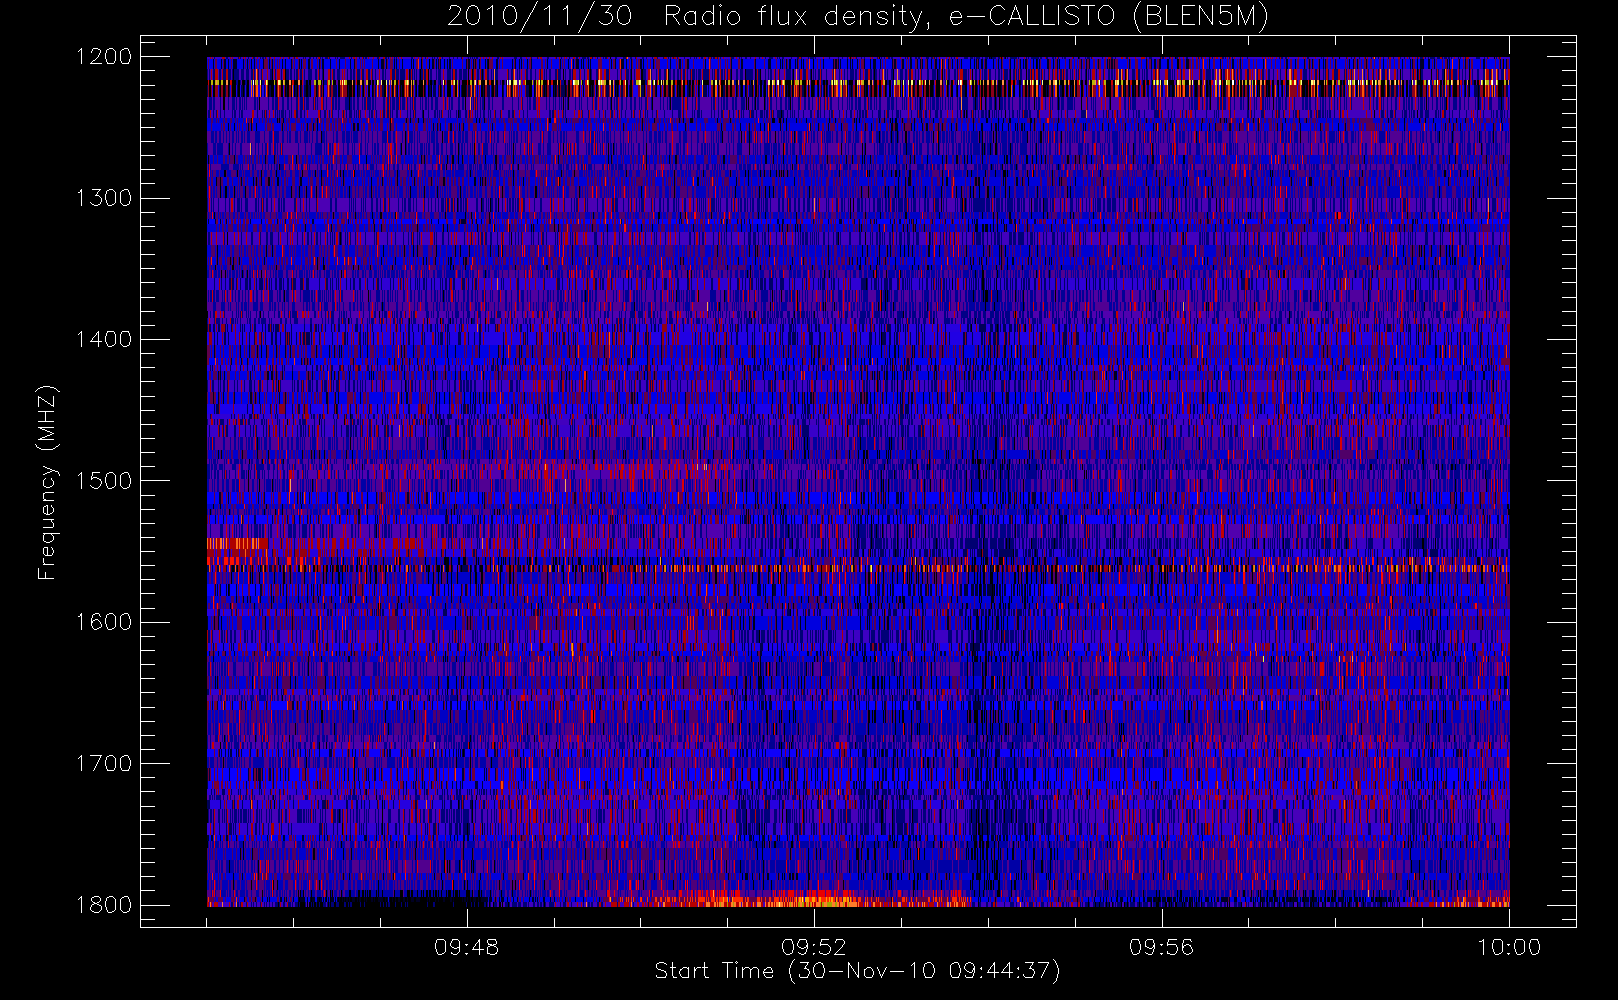The image size is (1618, 1000).
Task: Click the plot title 'Radio flux density, e-CALLISTO (BLEN5M)'
Action: pos(966,17)
